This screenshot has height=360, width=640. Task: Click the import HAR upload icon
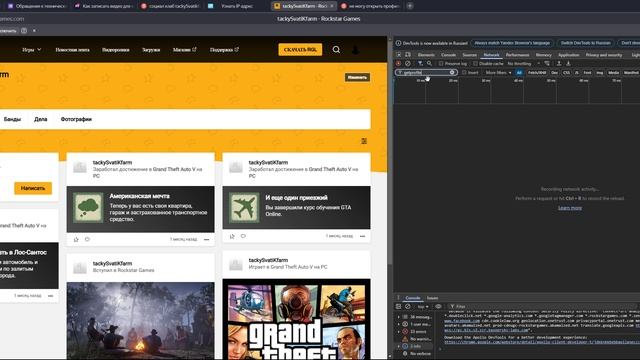(559, 64)
